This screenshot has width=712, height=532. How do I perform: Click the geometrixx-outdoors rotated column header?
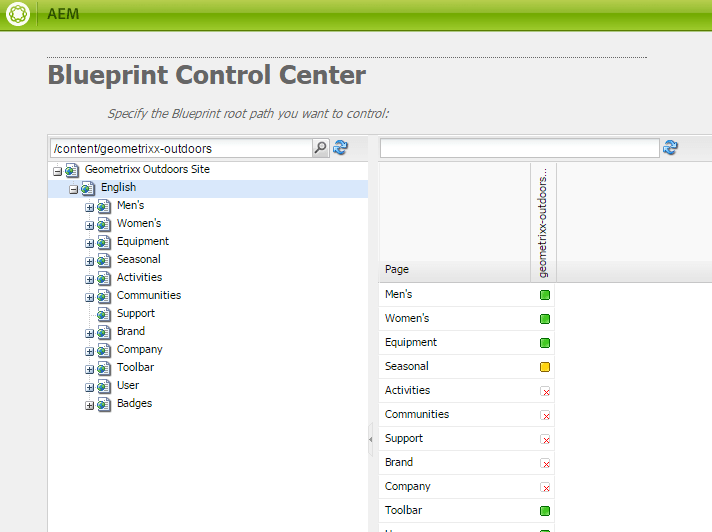543,222
